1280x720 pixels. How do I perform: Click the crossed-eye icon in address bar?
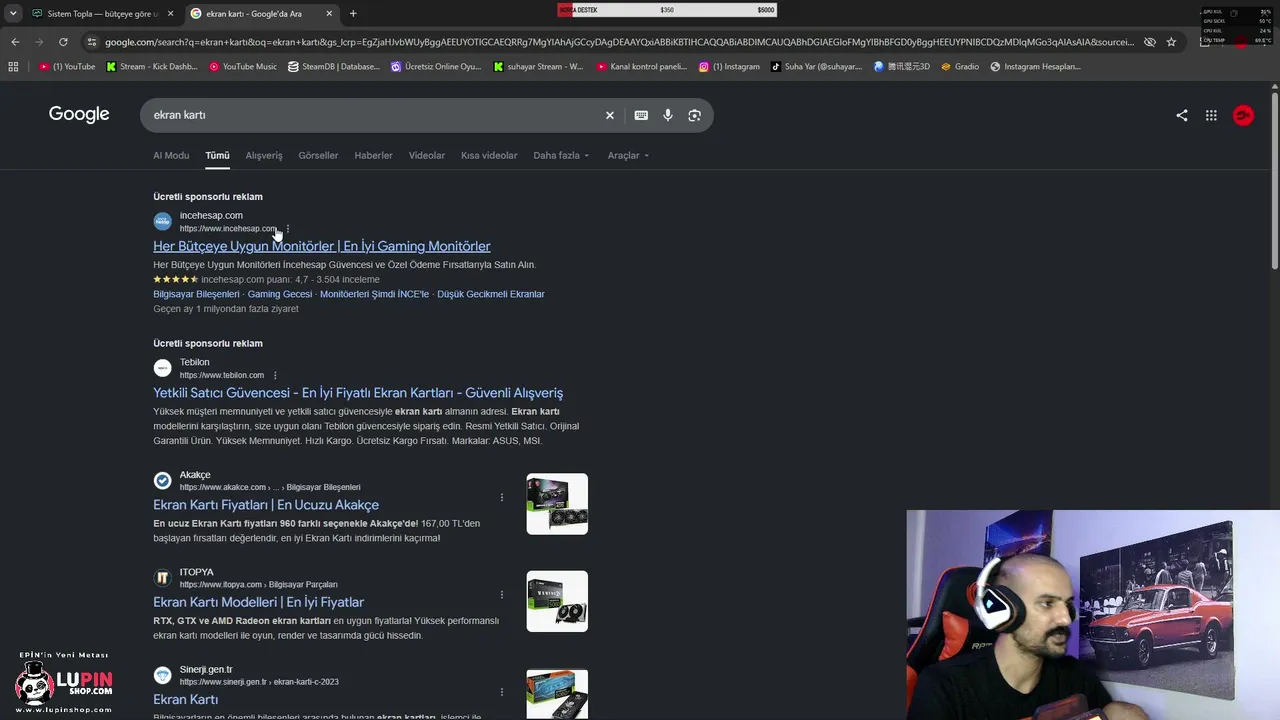(1150, 42)
